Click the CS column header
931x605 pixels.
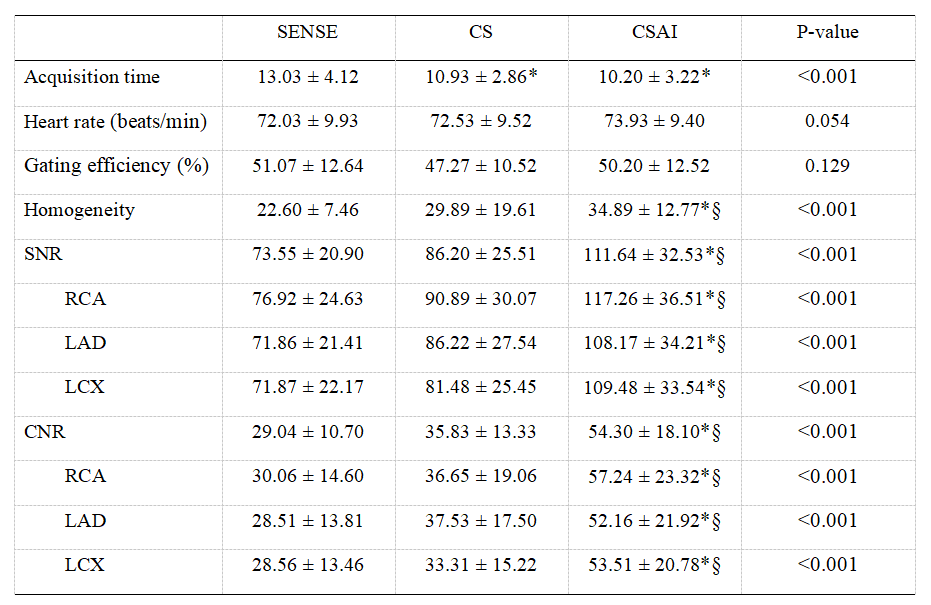point(481,32)
